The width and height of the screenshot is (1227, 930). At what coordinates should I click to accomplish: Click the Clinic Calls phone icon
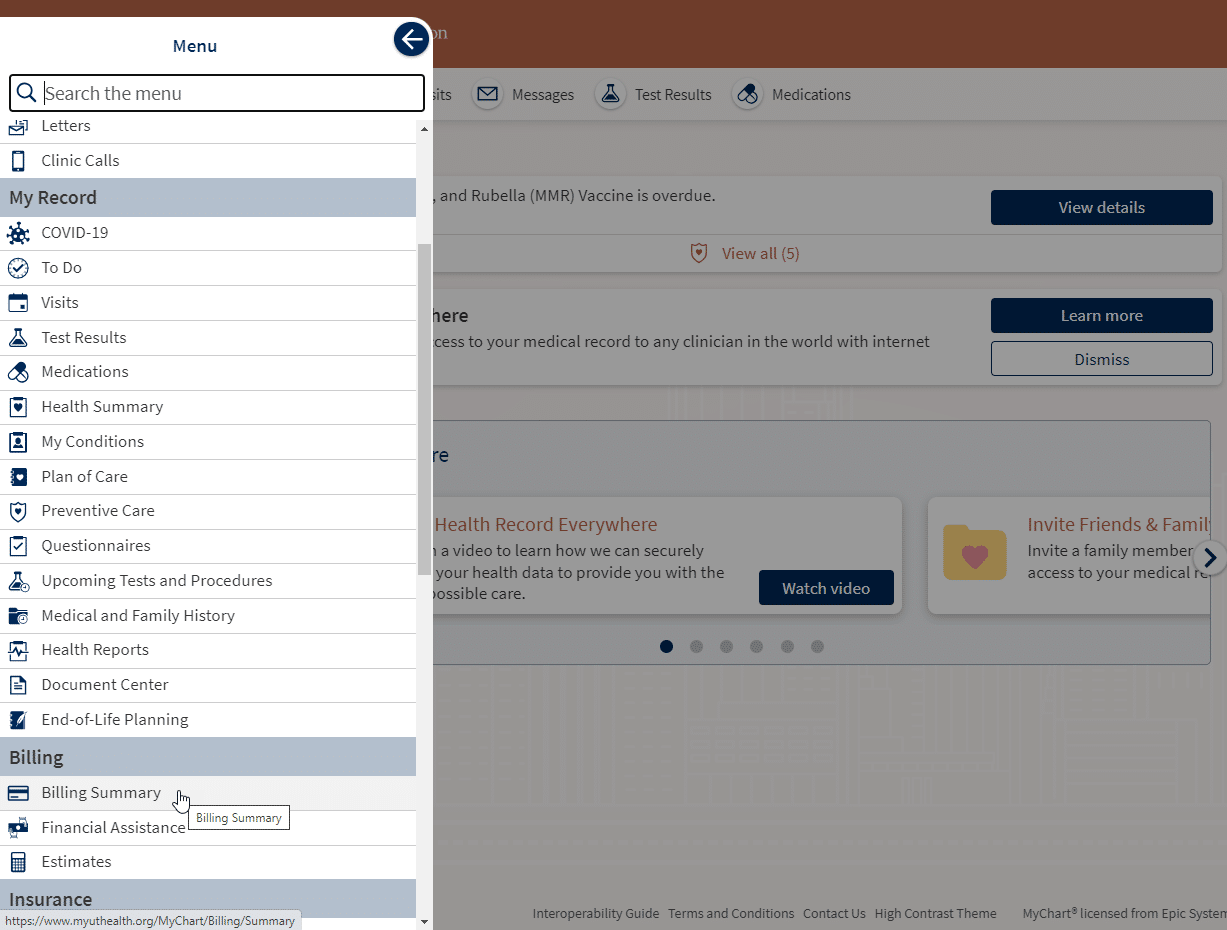point(18,161)
